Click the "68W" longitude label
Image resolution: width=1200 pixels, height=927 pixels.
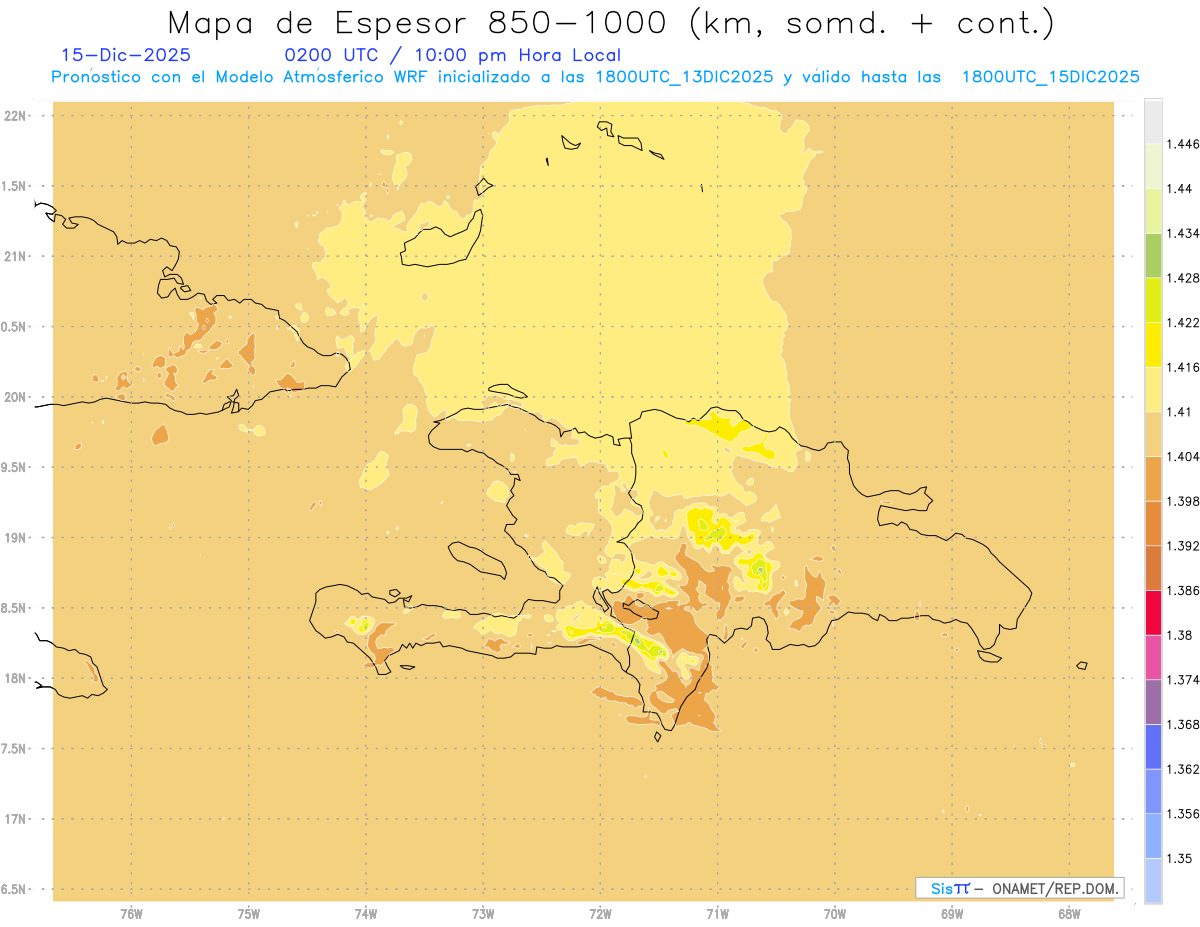point(1069,914)
